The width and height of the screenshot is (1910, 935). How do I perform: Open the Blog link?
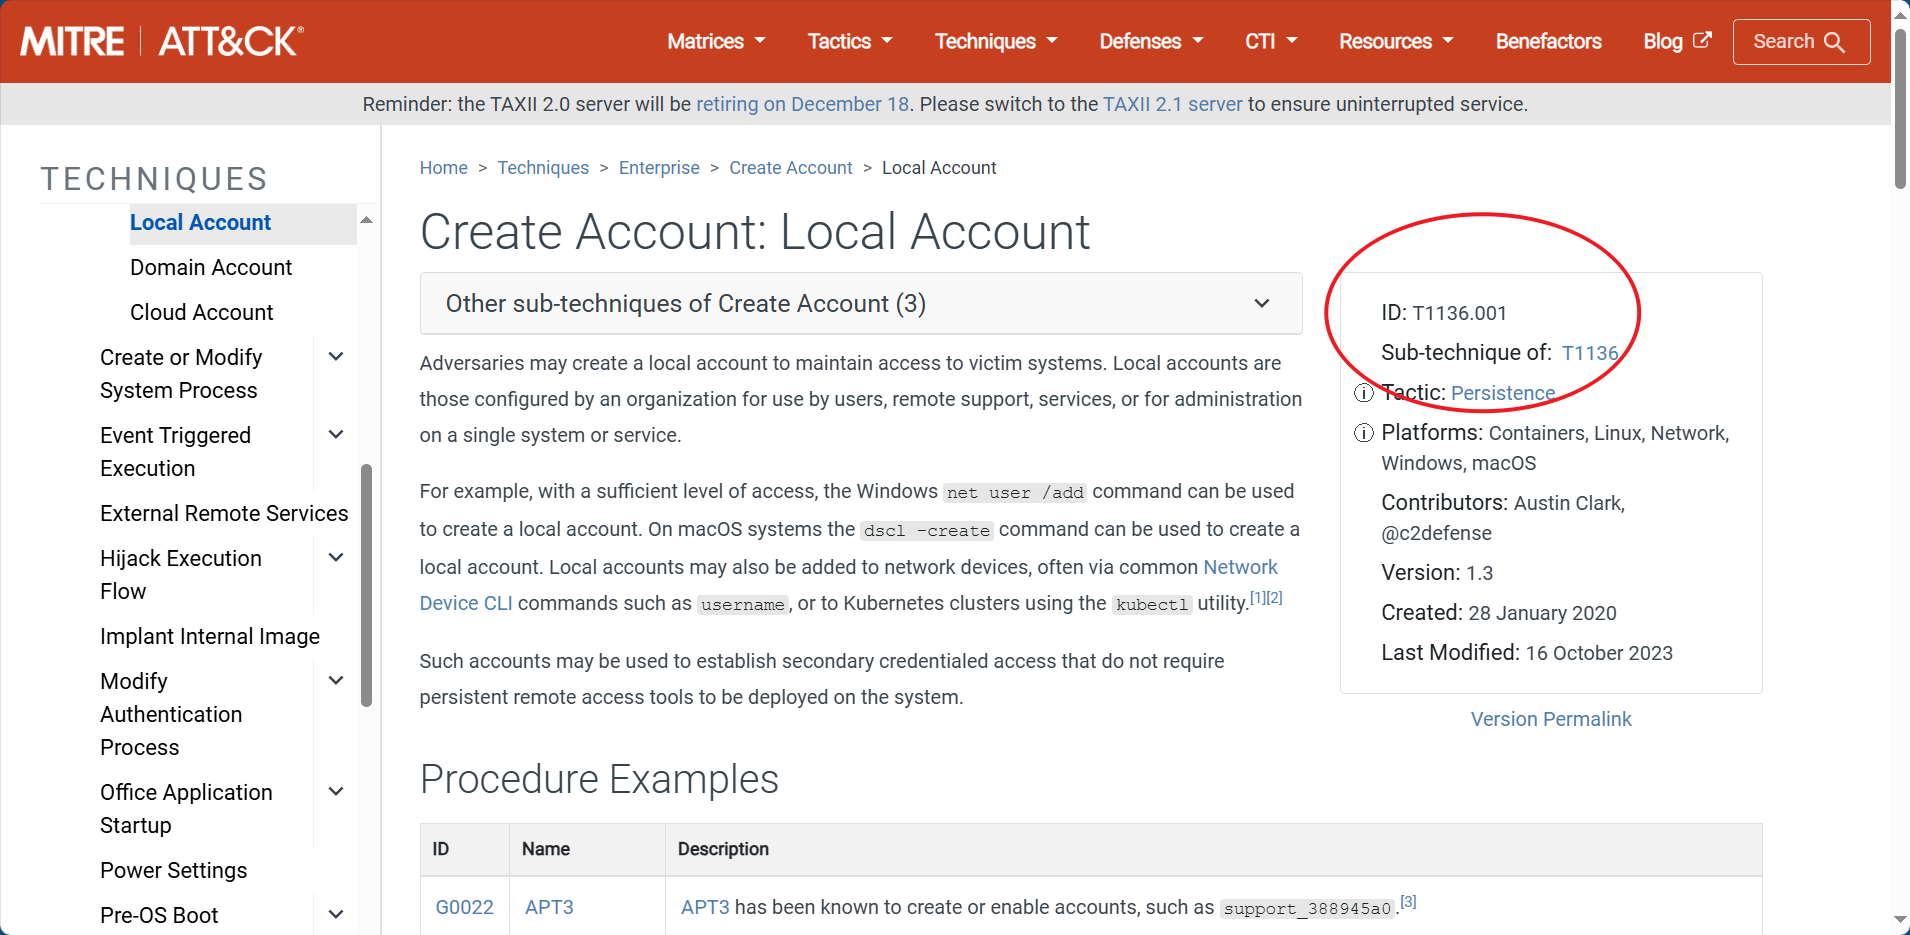click(x=1676, y=41)
